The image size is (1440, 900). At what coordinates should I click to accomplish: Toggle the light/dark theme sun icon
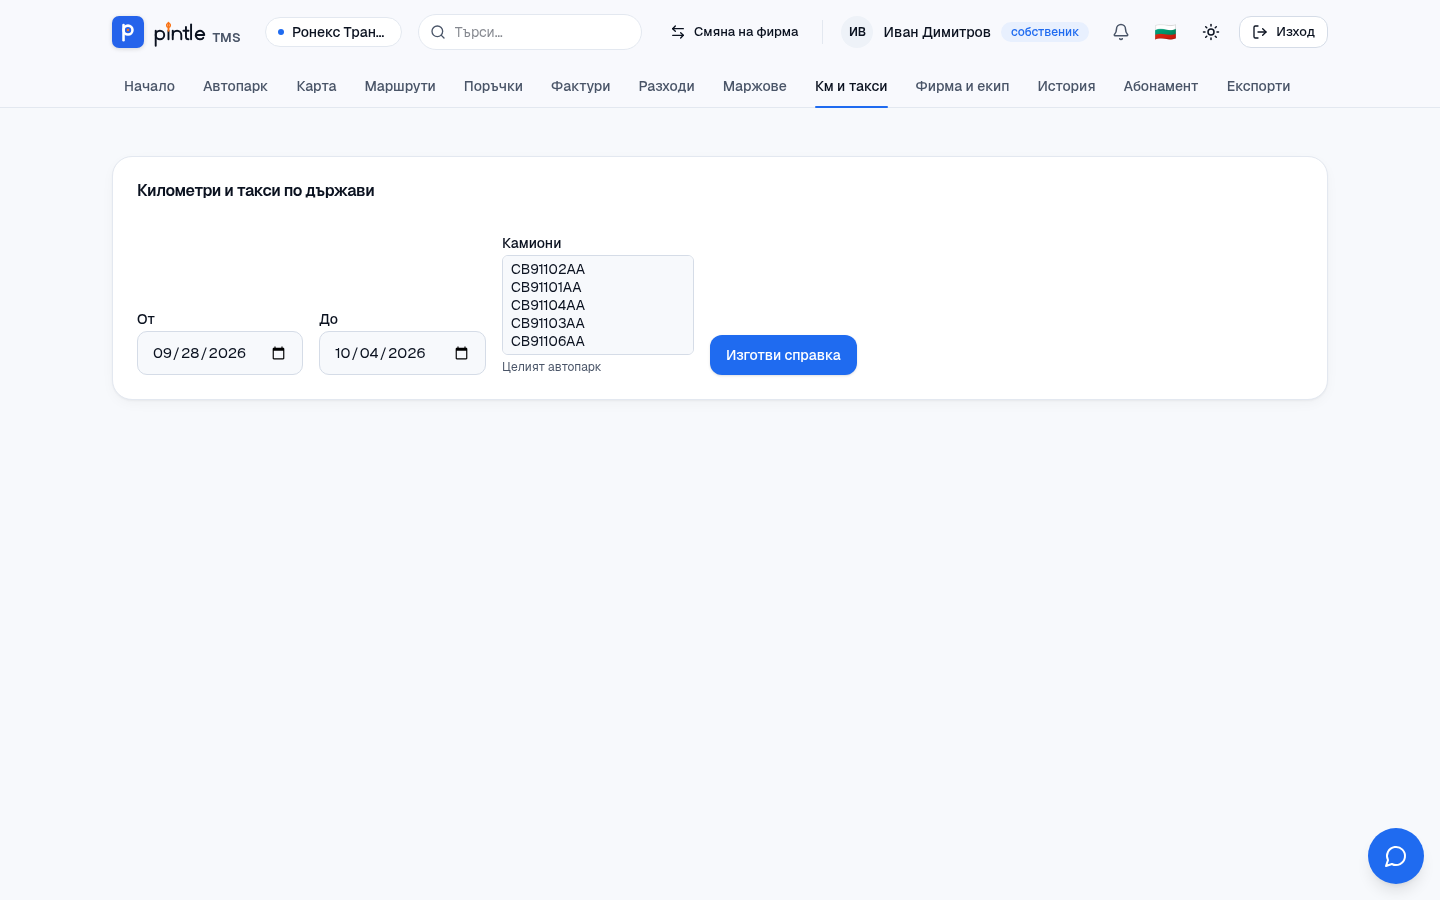tap(1211, 32)
